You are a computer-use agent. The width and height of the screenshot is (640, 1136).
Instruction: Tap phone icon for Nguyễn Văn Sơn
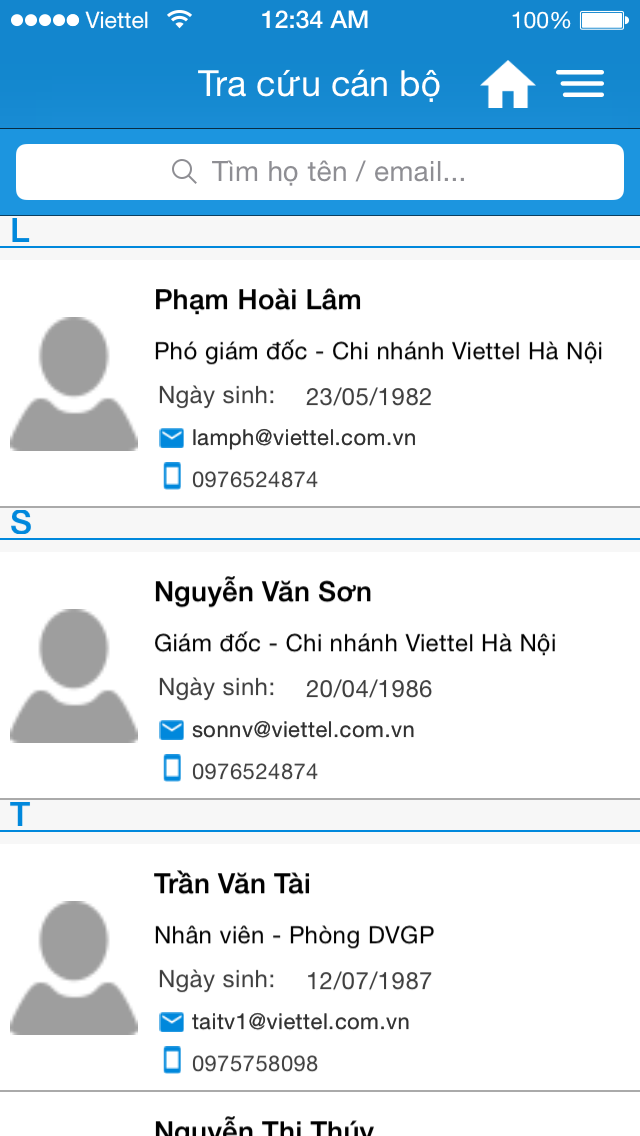coord(172,769)
